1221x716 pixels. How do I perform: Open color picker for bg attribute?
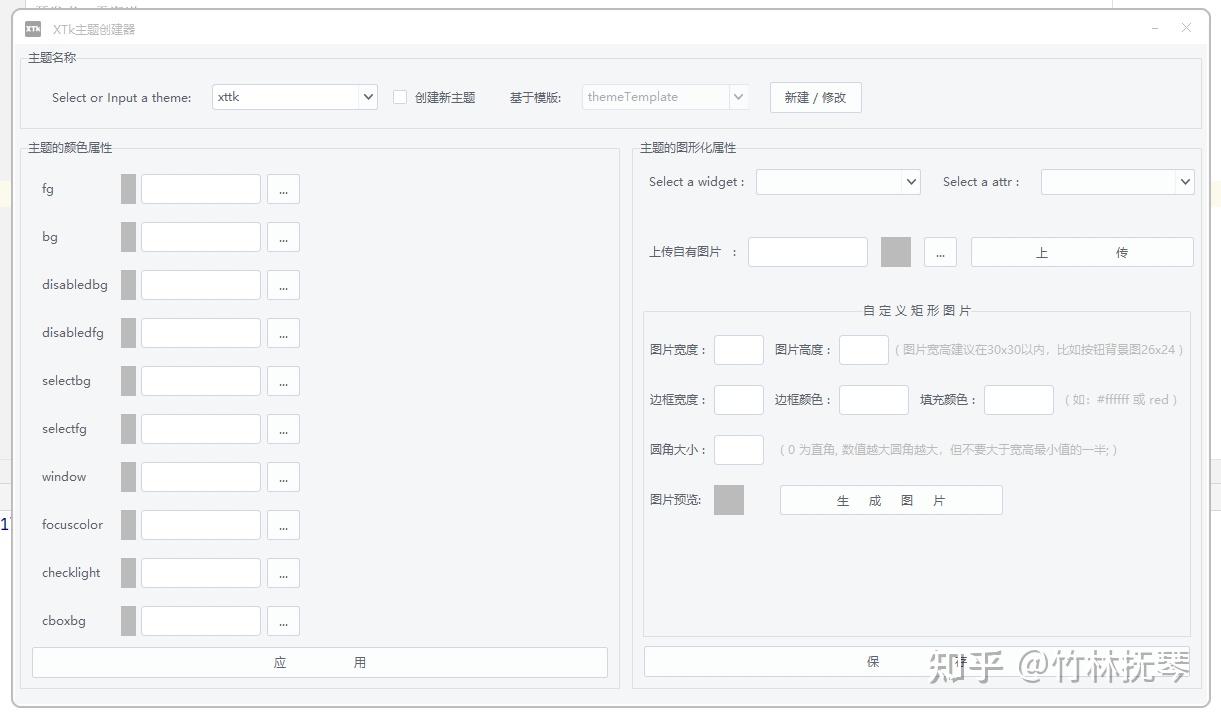(283, 236)
